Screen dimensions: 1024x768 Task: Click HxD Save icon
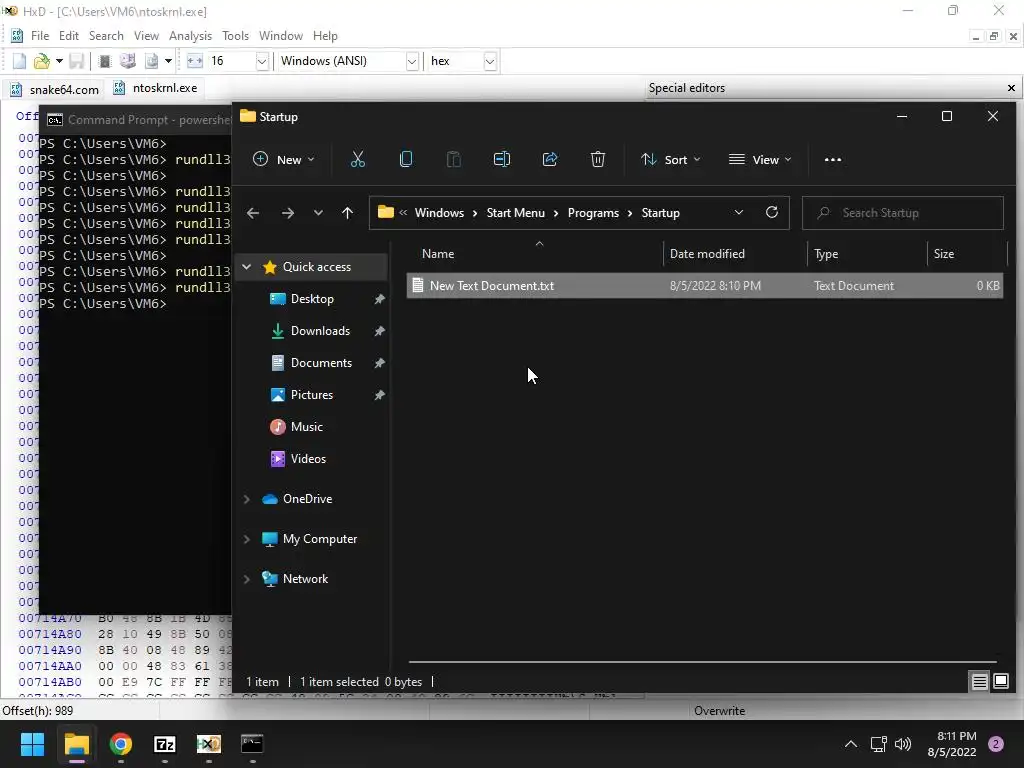pos(76,61)
